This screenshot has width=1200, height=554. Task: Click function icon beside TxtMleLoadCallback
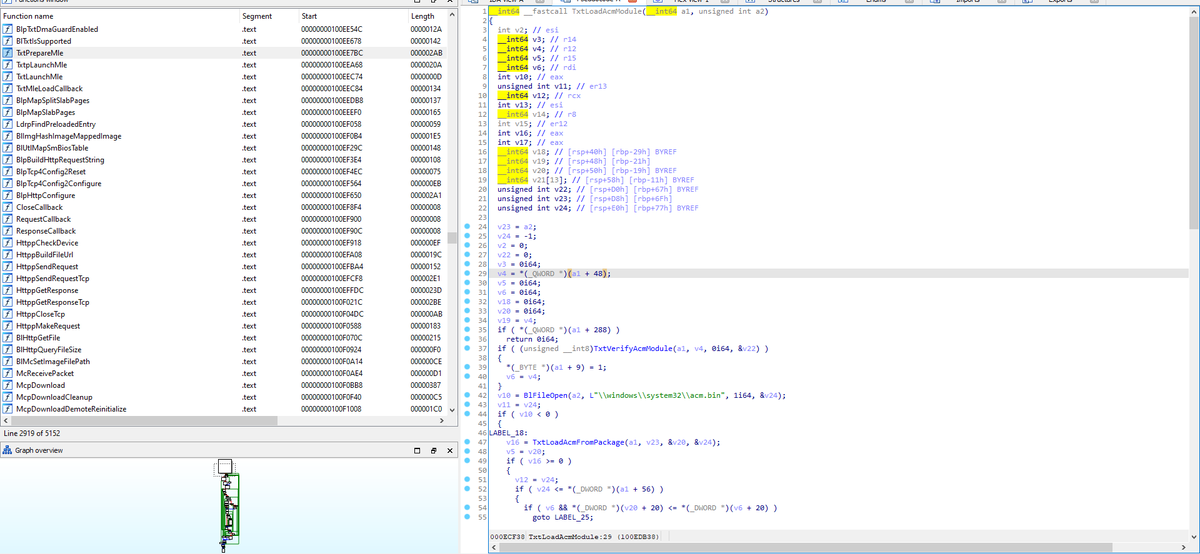click(8, 88)
